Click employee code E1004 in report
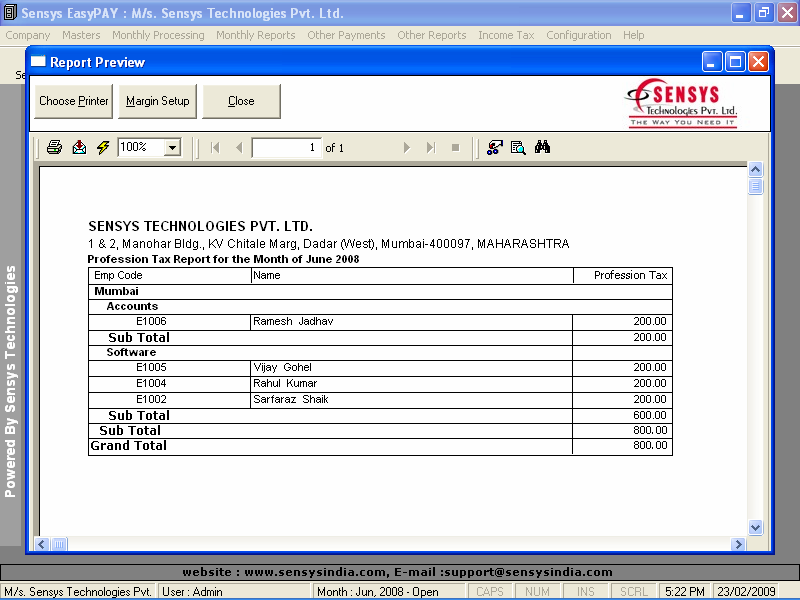This screenshot has height=600, width=800. (x=151, y=383)
